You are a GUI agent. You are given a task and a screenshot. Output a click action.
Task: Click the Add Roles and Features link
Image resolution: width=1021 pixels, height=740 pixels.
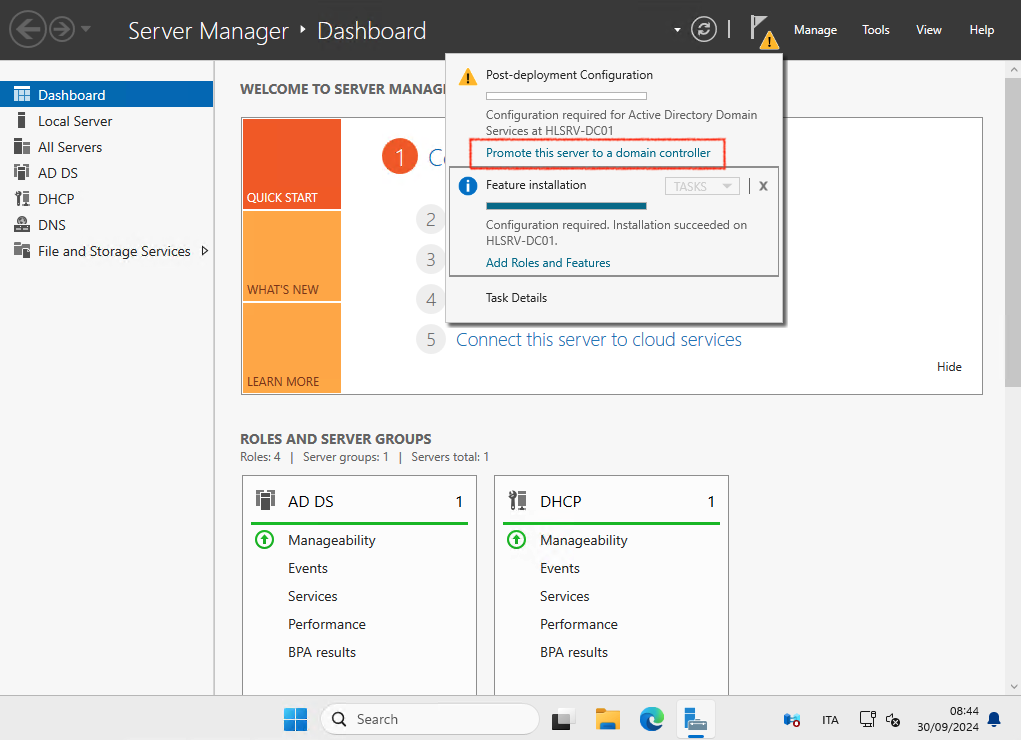[x=548, y=263]
